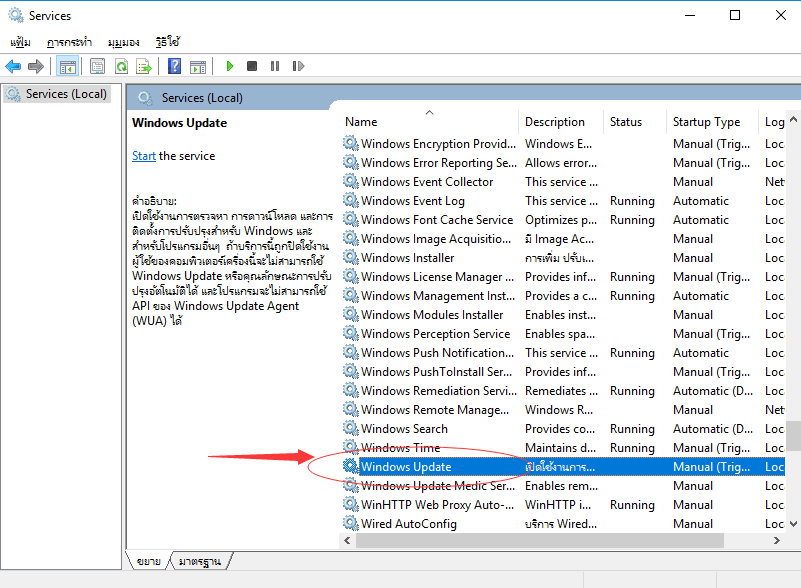Click the Export List toolbar icon
Image resolution: width=801 pixels, height=588 pixels.
(x=144, y=66)
